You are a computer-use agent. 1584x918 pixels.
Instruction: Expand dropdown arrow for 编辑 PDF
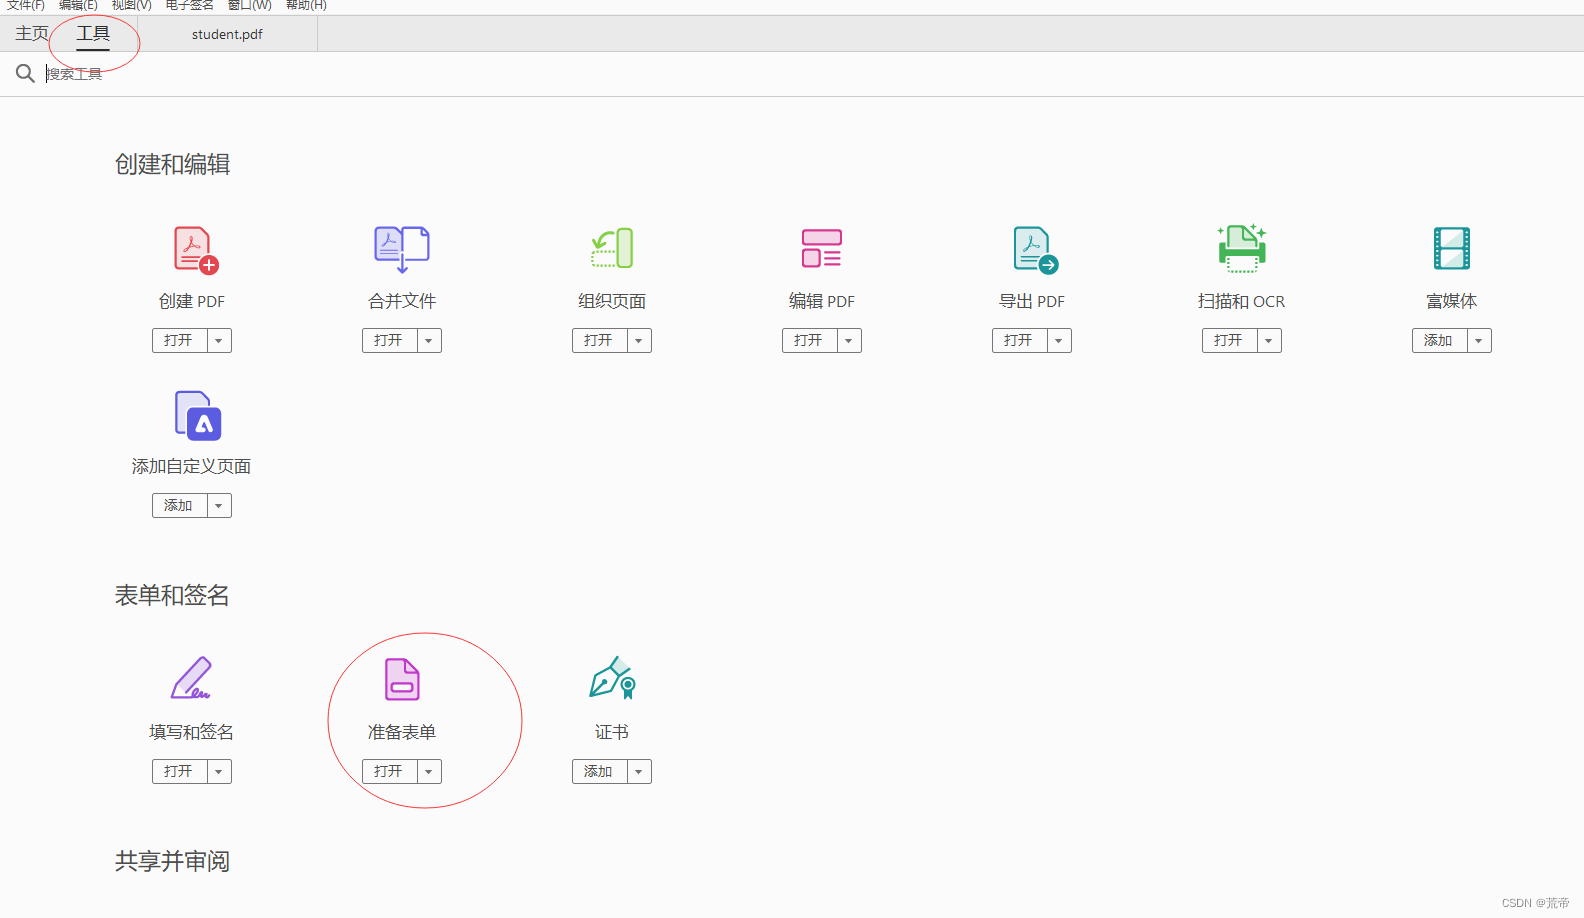coord(849,341)
